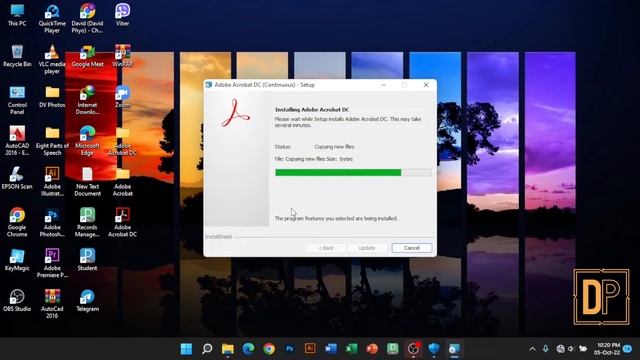Cancel the Adobe Acrobat DC installation
The width and height of the screenshot is (640, 360).
tap(411, 248)
